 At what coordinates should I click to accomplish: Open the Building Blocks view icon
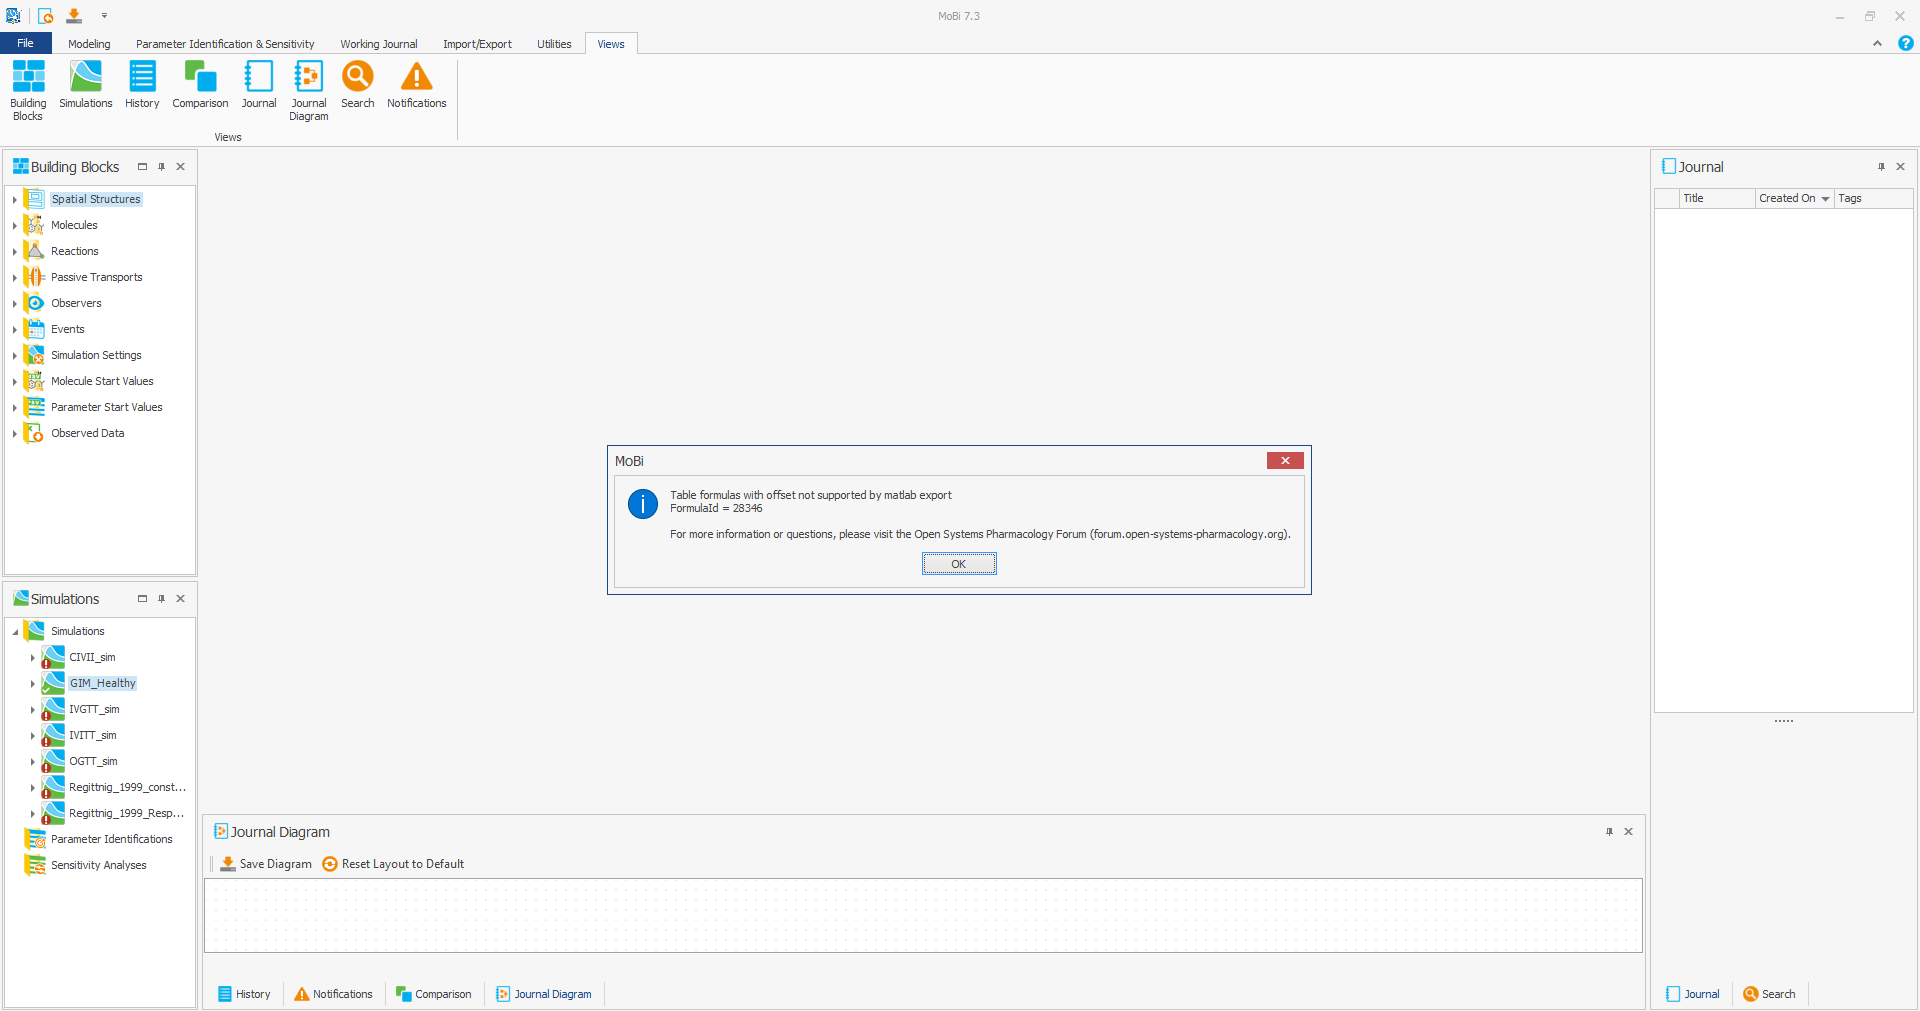pyautogui.click(x=27, y=85)
